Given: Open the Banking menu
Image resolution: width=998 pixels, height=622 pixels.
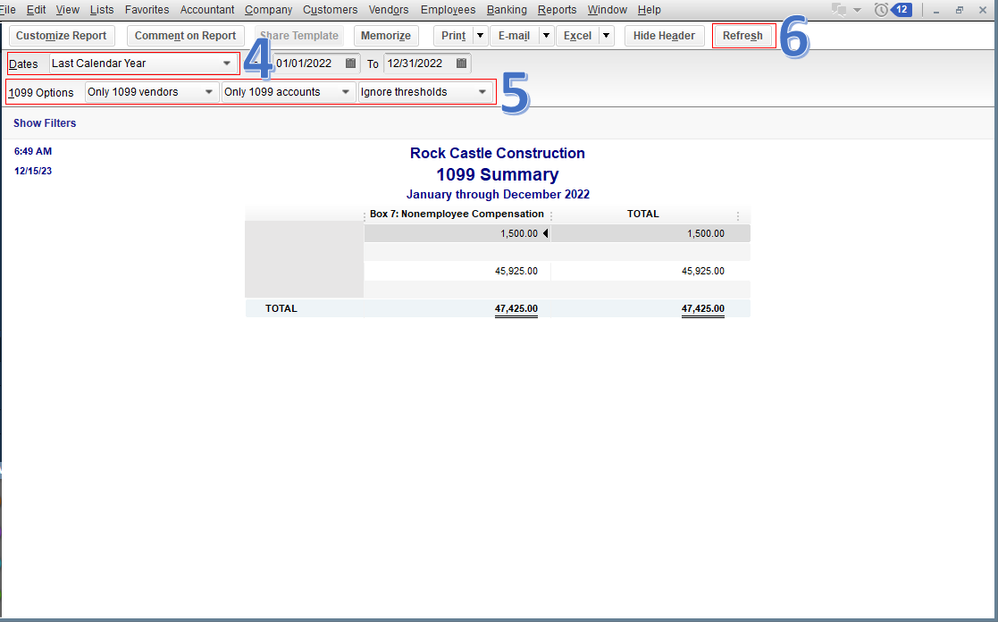Looking at the screenshot, I should pos(507,10).
